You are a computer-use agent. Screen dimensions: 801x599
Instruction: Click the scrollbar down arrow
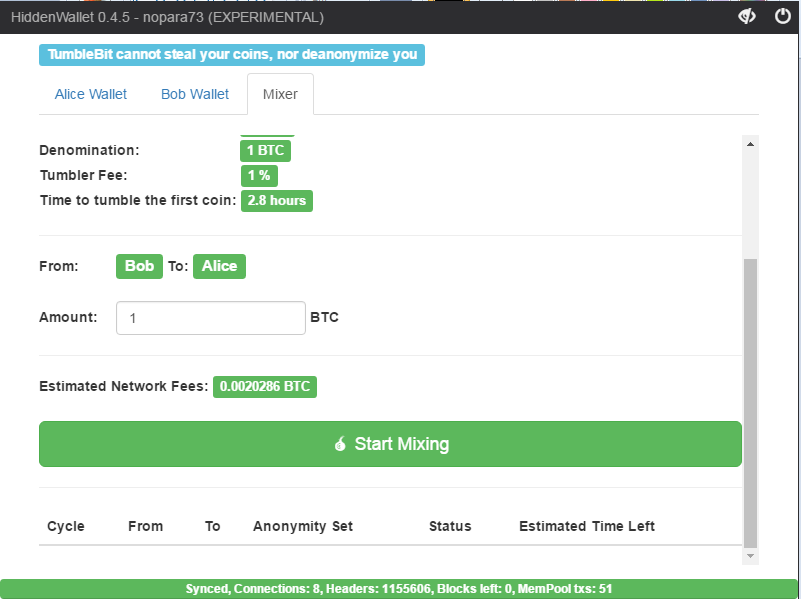click(750, 556)
